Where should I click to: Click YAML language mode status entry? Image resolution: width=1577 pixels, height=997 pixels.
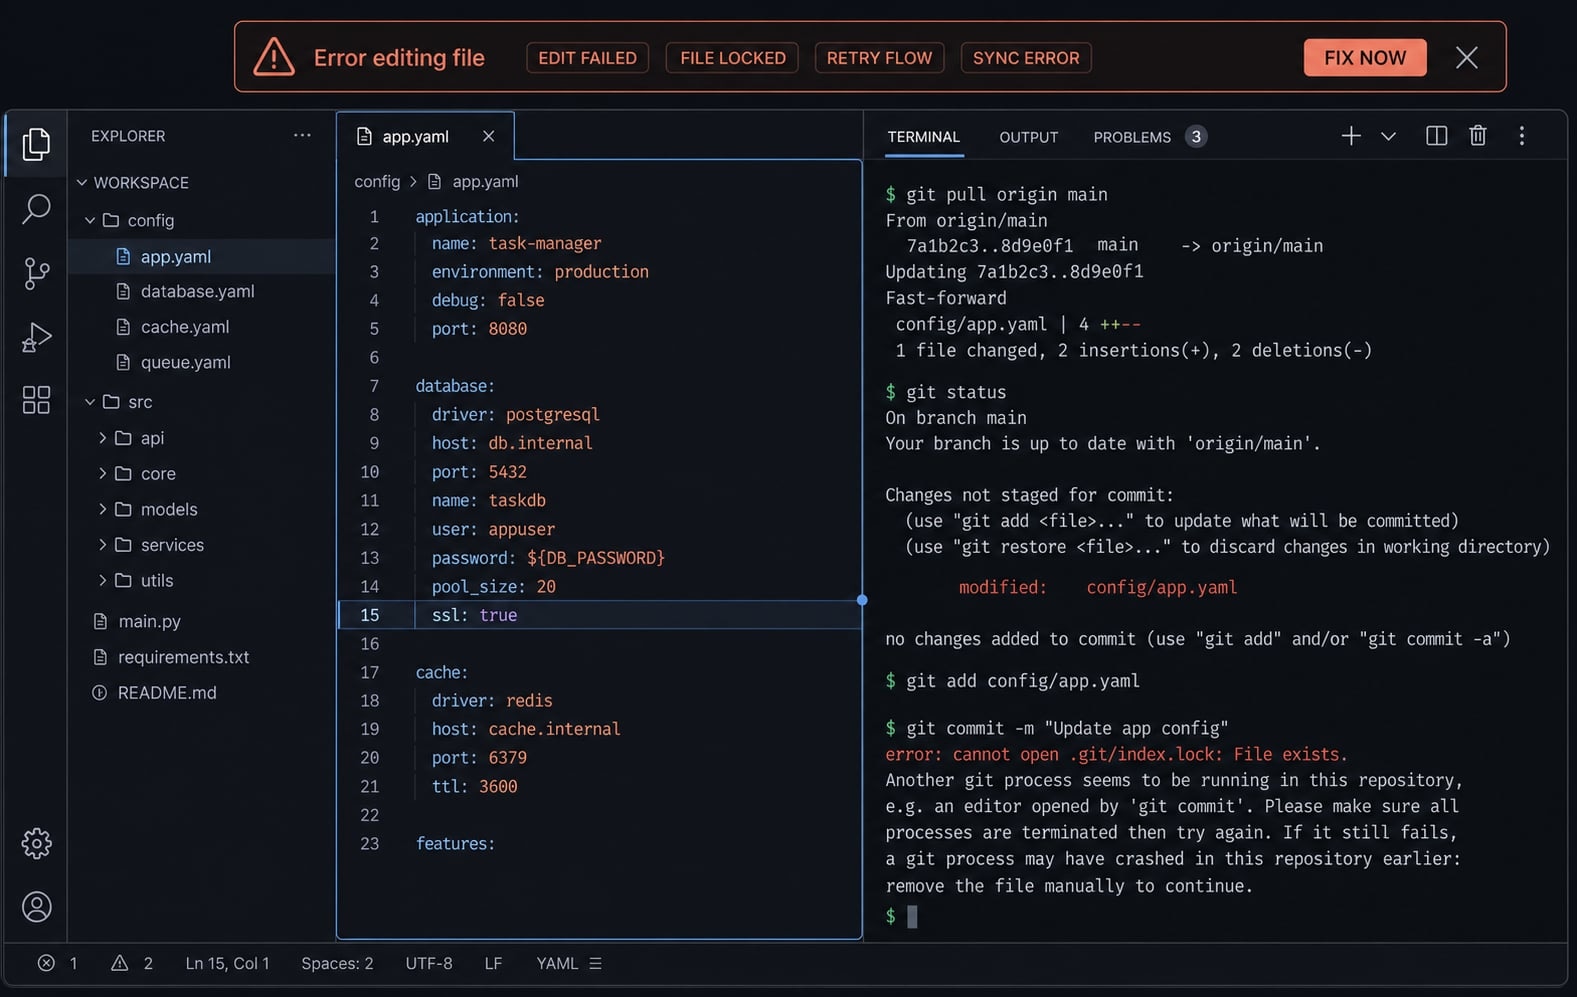pyautogui.click(x=557, y=963)
